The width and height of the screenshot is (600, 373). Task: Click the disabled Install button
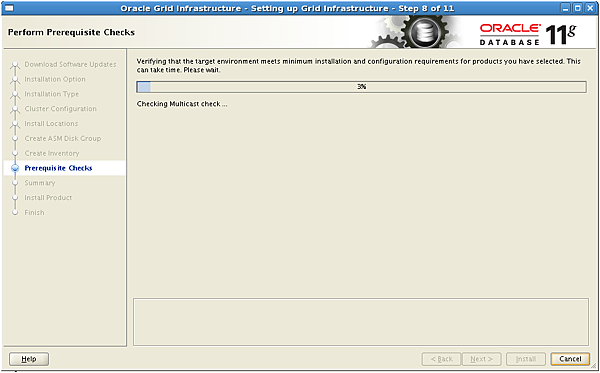point(526,359)
